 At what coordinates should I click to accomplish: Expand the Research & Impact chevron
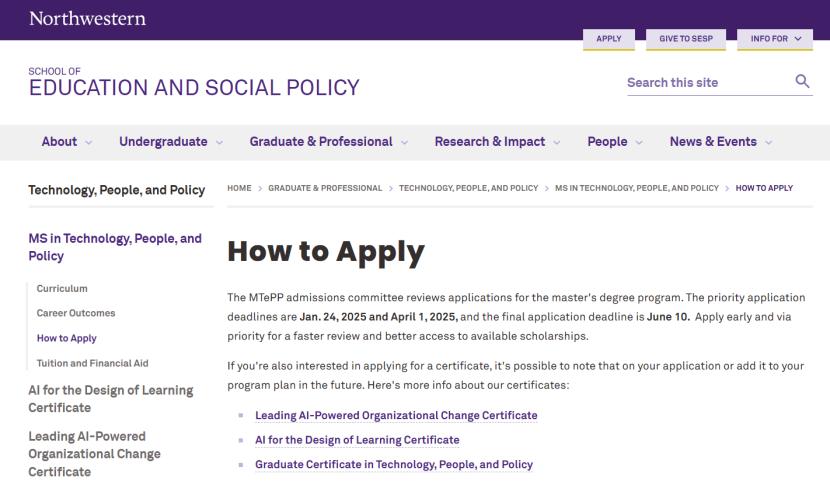point(557,142)
